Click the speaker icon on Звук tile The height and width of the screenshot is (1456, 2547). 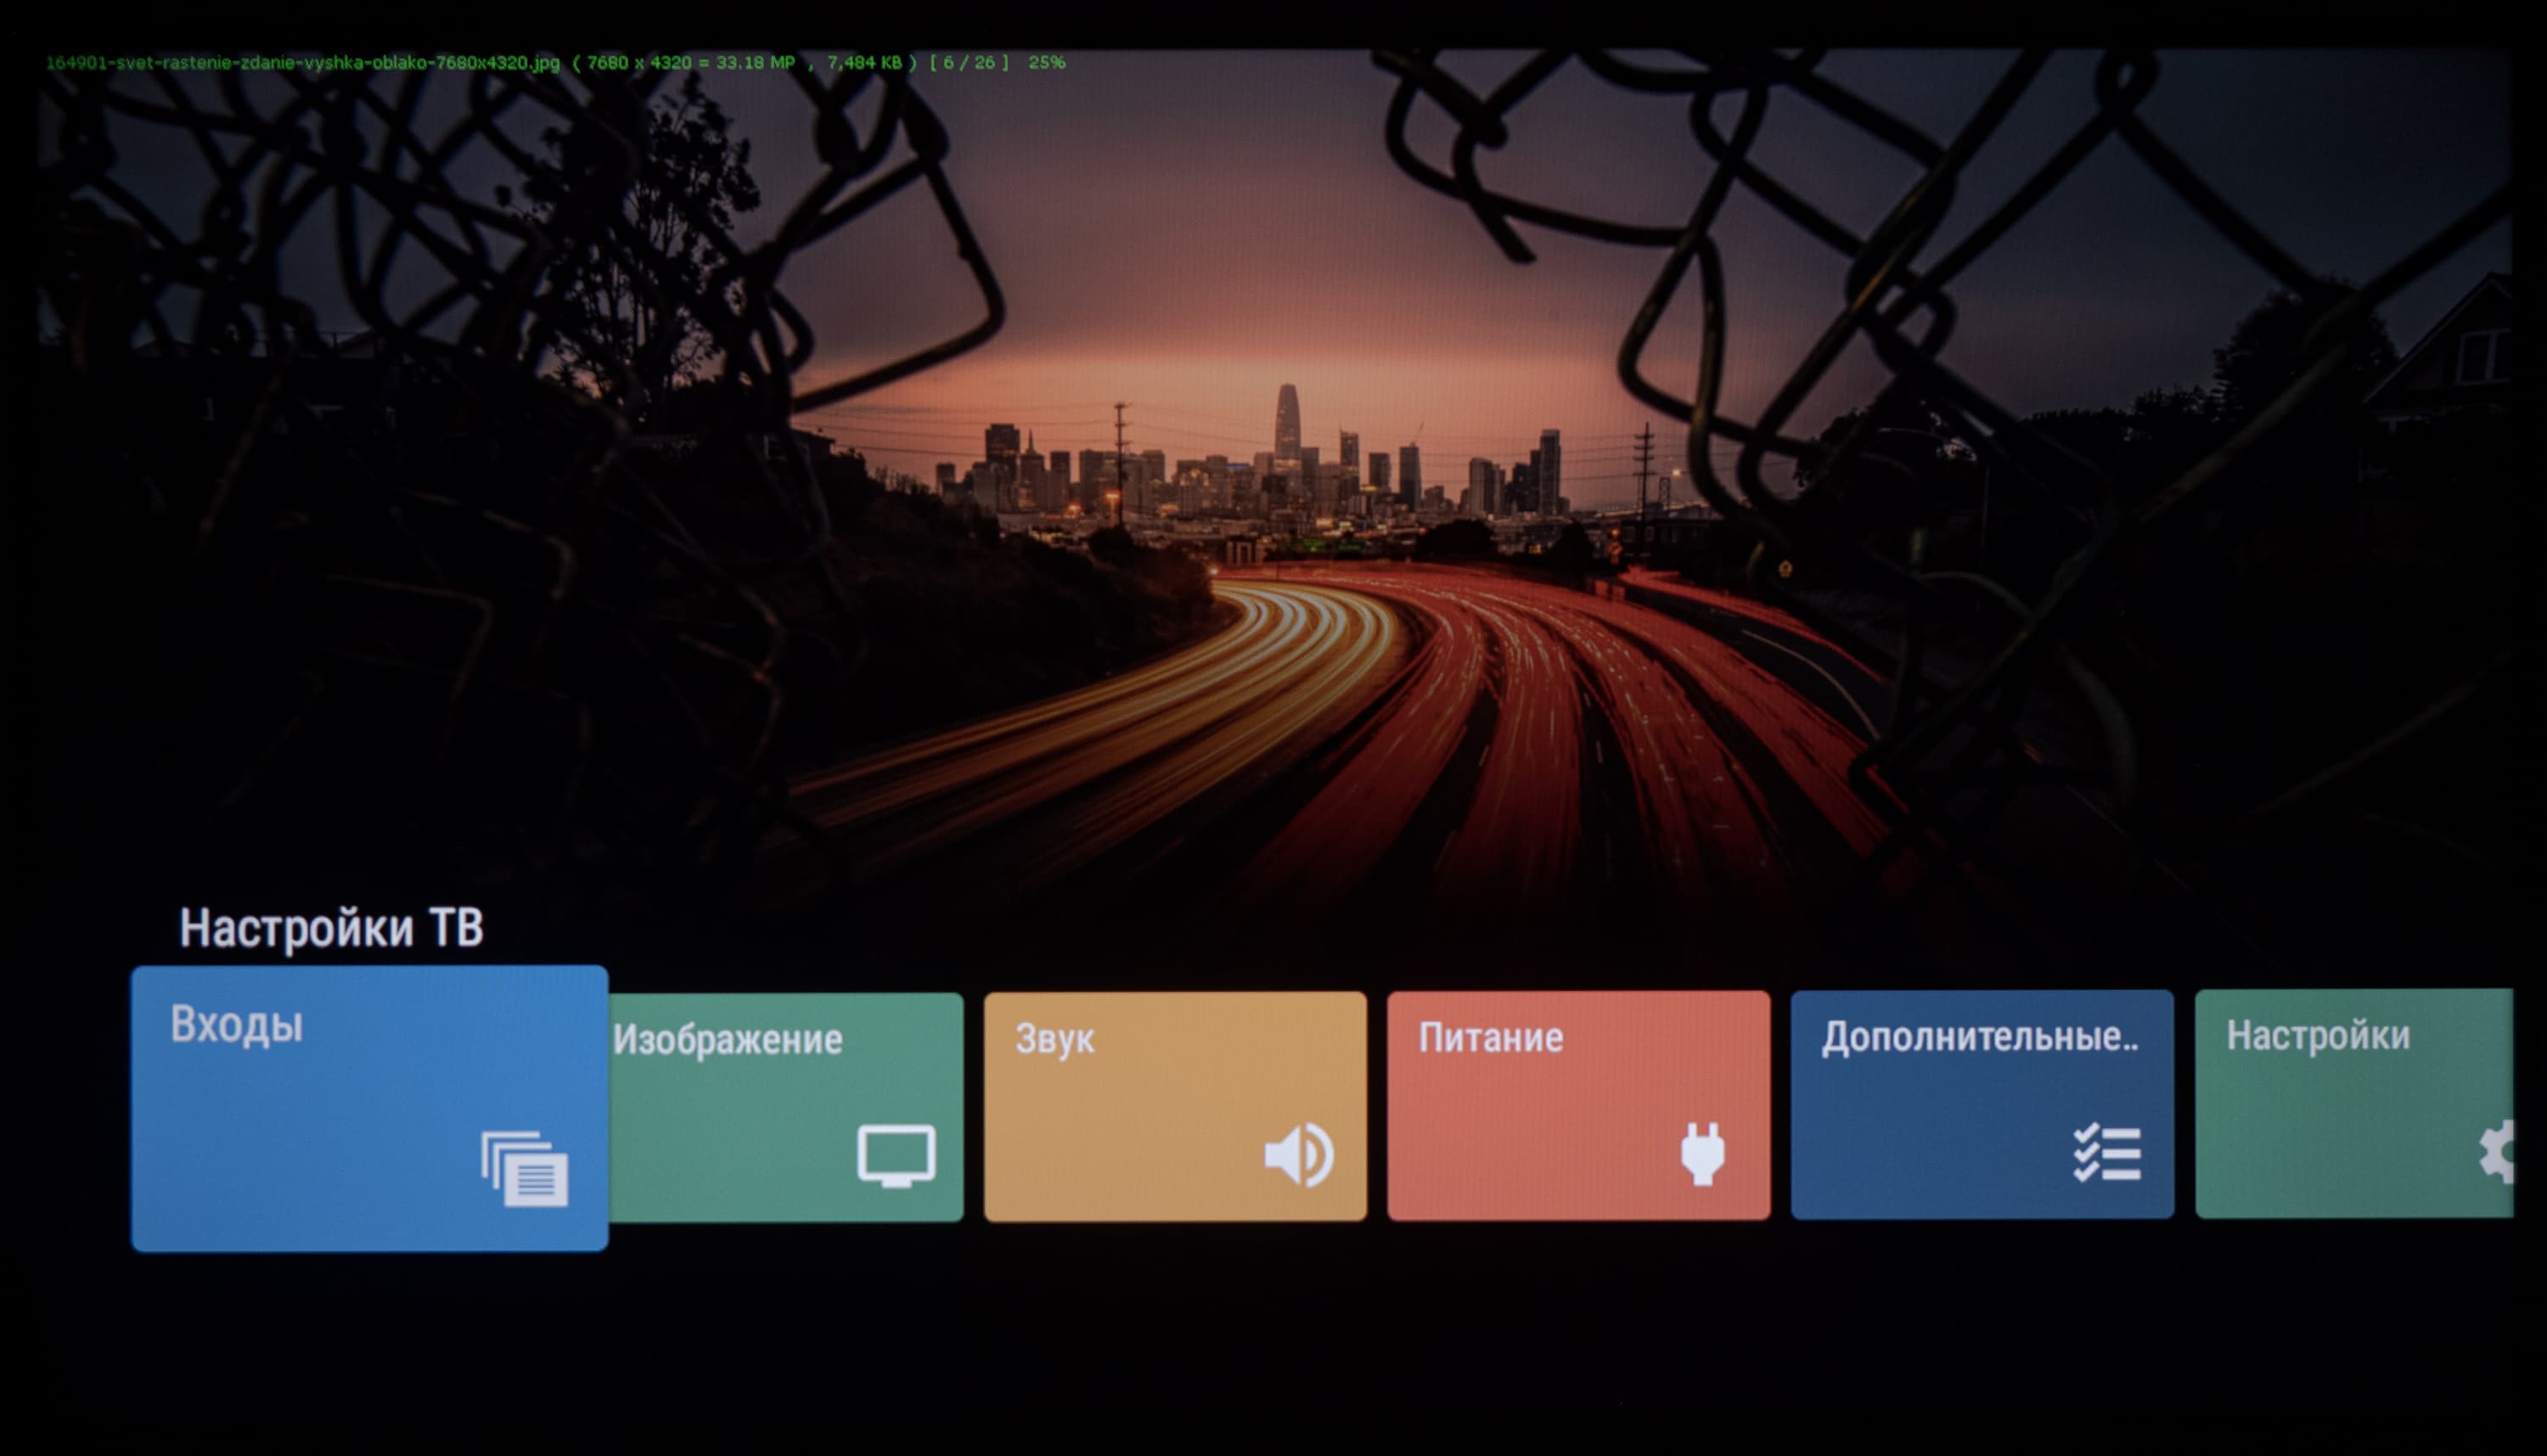pos(1298,1155)
